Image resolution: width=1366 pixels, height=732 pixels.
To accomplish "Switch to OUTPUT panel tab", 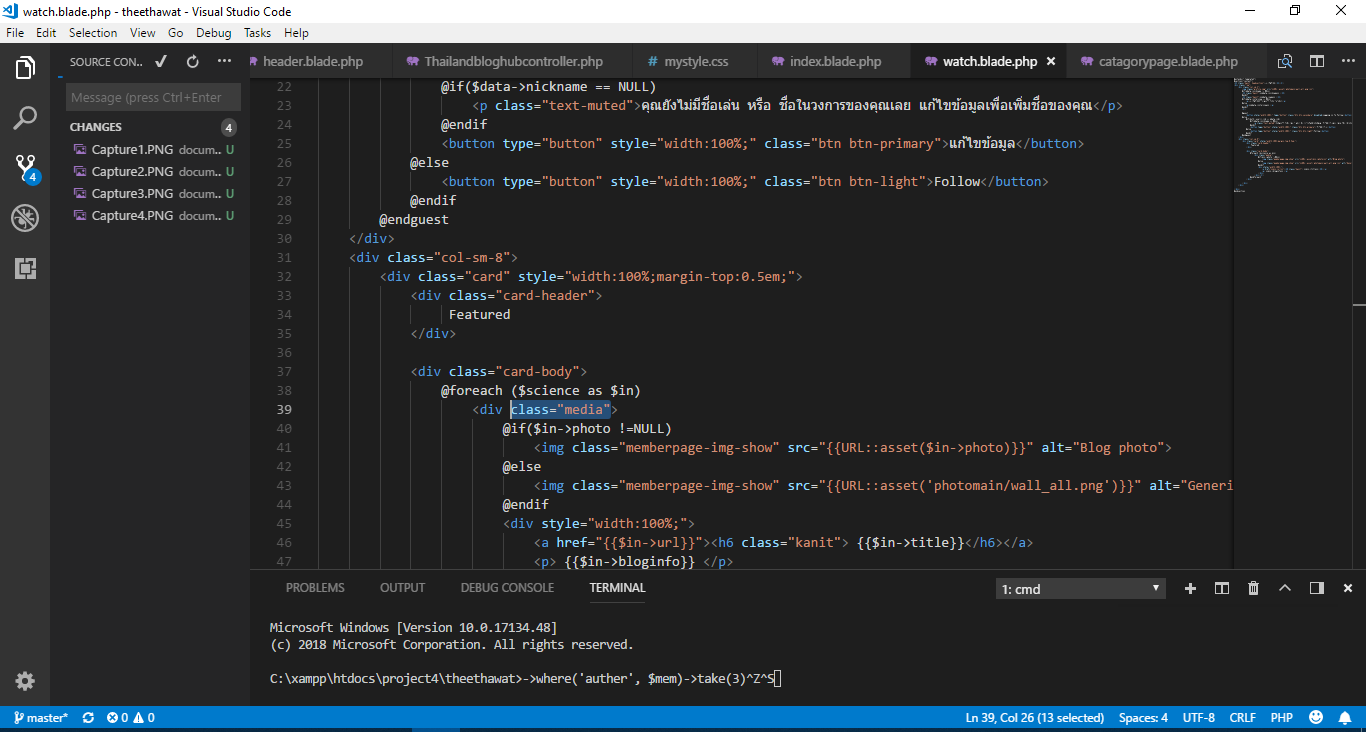I will coord(402,588).
